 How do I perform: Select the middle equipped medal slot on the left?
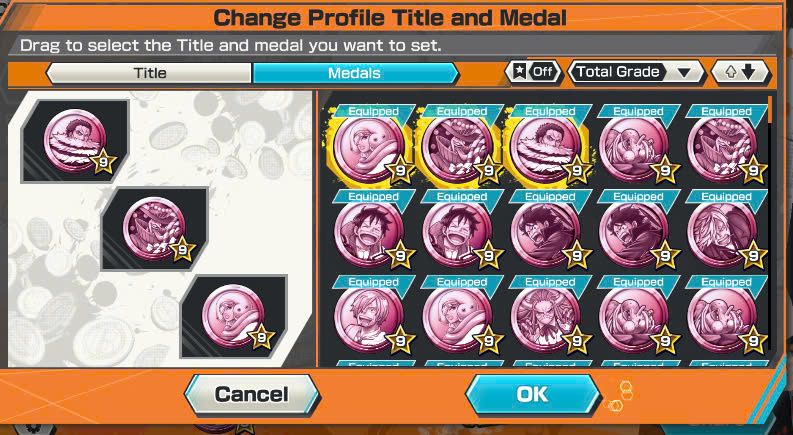(x=154, y=229)
